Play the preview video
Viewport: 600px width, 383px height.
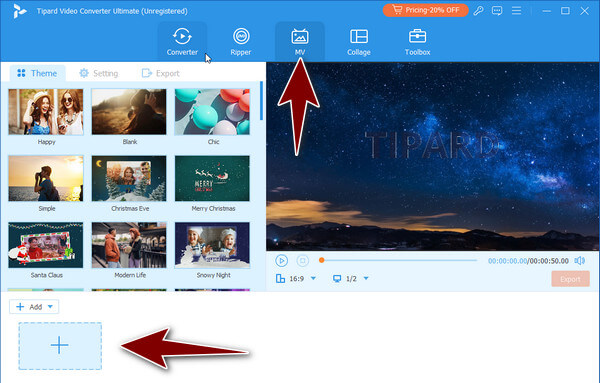tap(282, 261)
